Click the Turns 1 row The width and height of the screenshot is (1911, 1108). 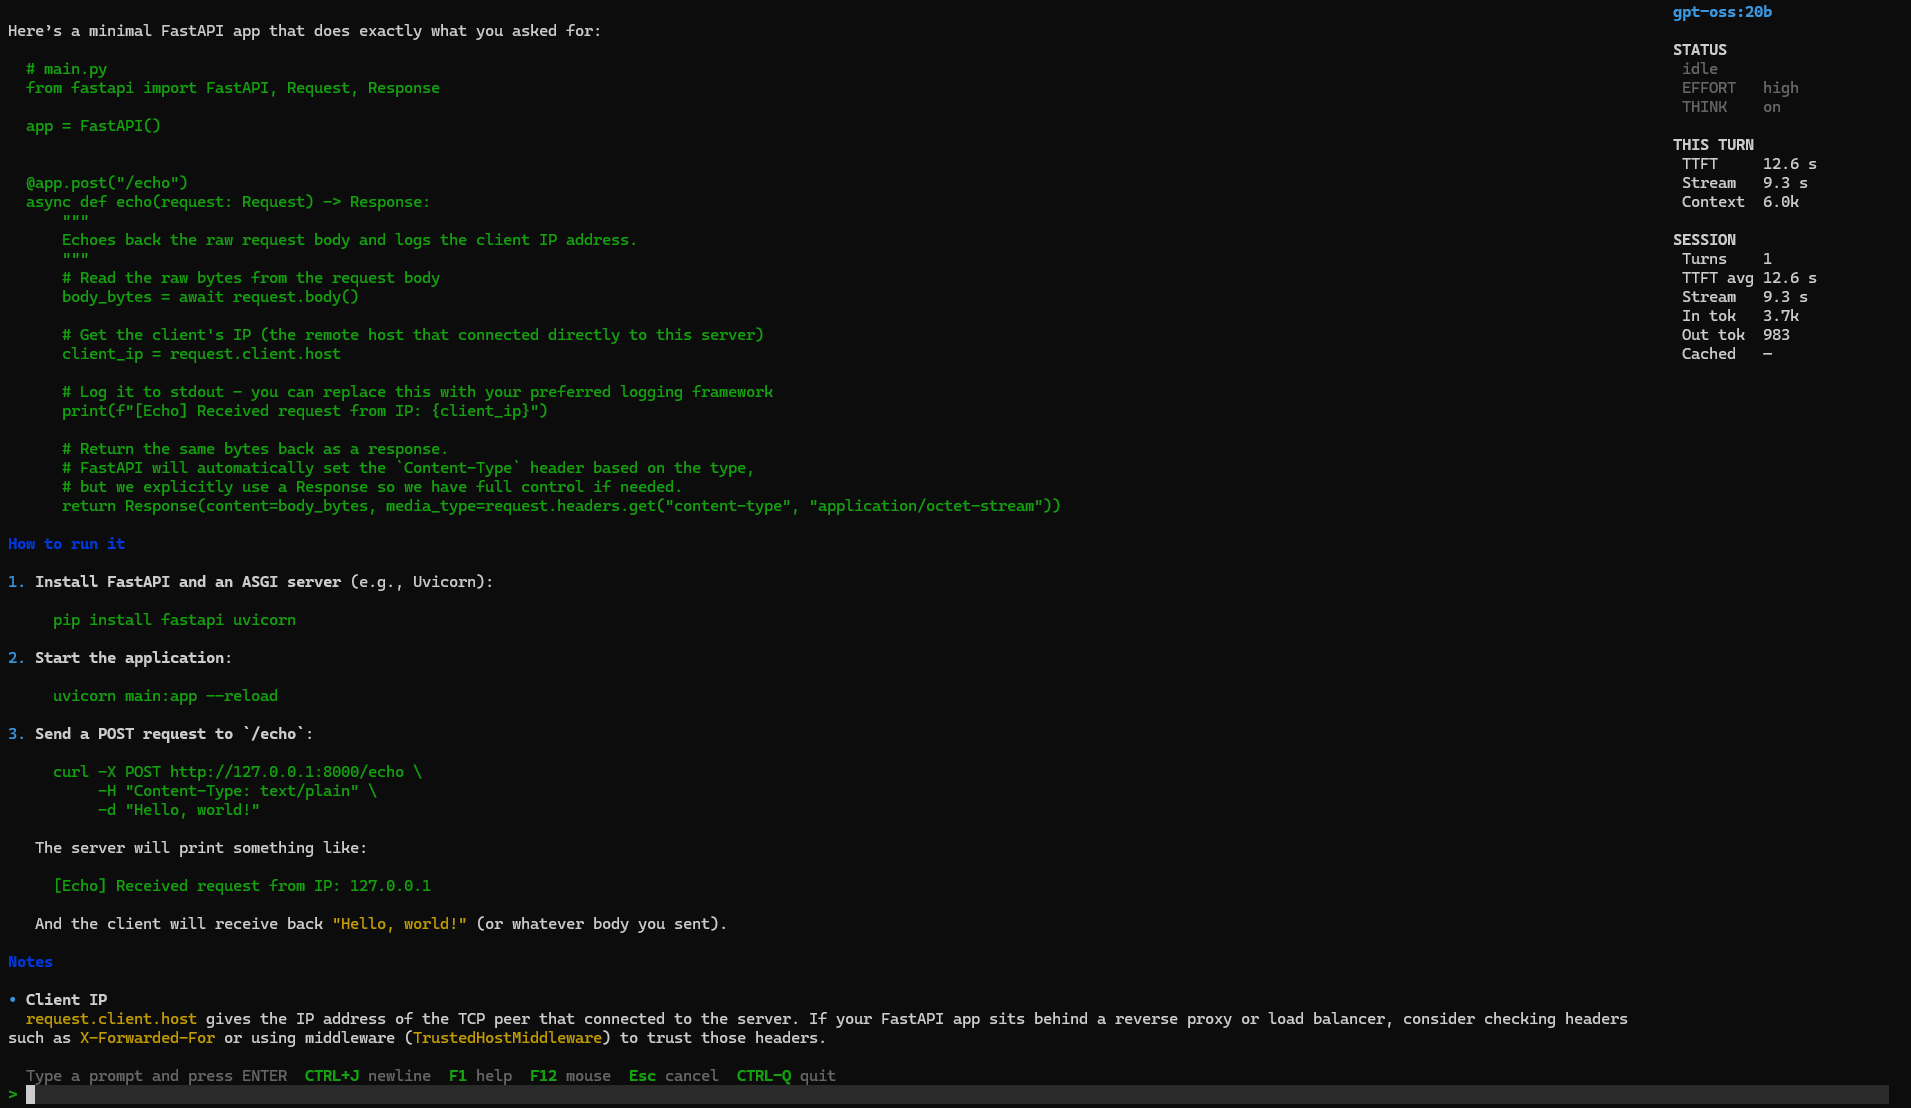(1727, 259)
